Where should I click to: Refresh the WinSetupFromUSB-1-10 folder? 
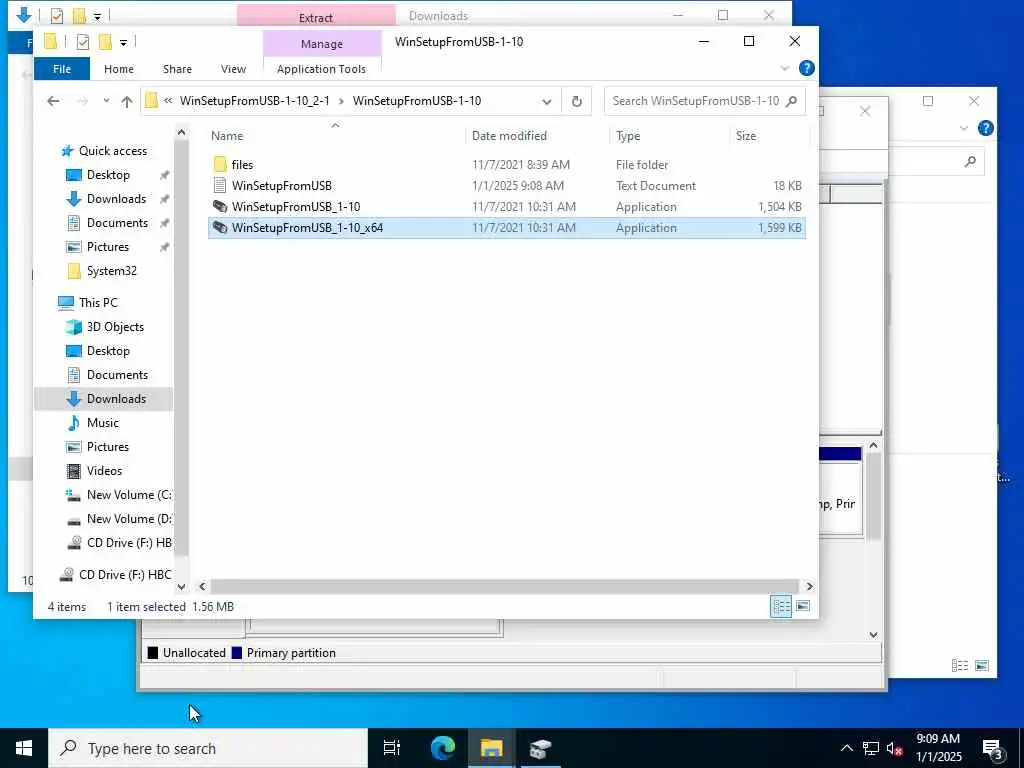[x=577, y=101]
